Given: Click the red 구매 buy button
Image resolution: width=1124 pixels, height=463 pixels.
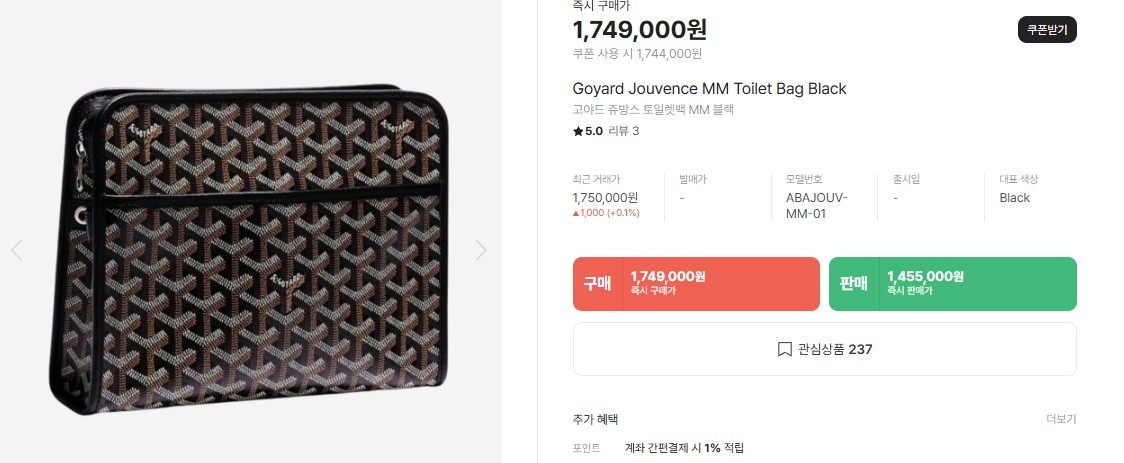Looking at the screenshot, I should tap(696, 284).
